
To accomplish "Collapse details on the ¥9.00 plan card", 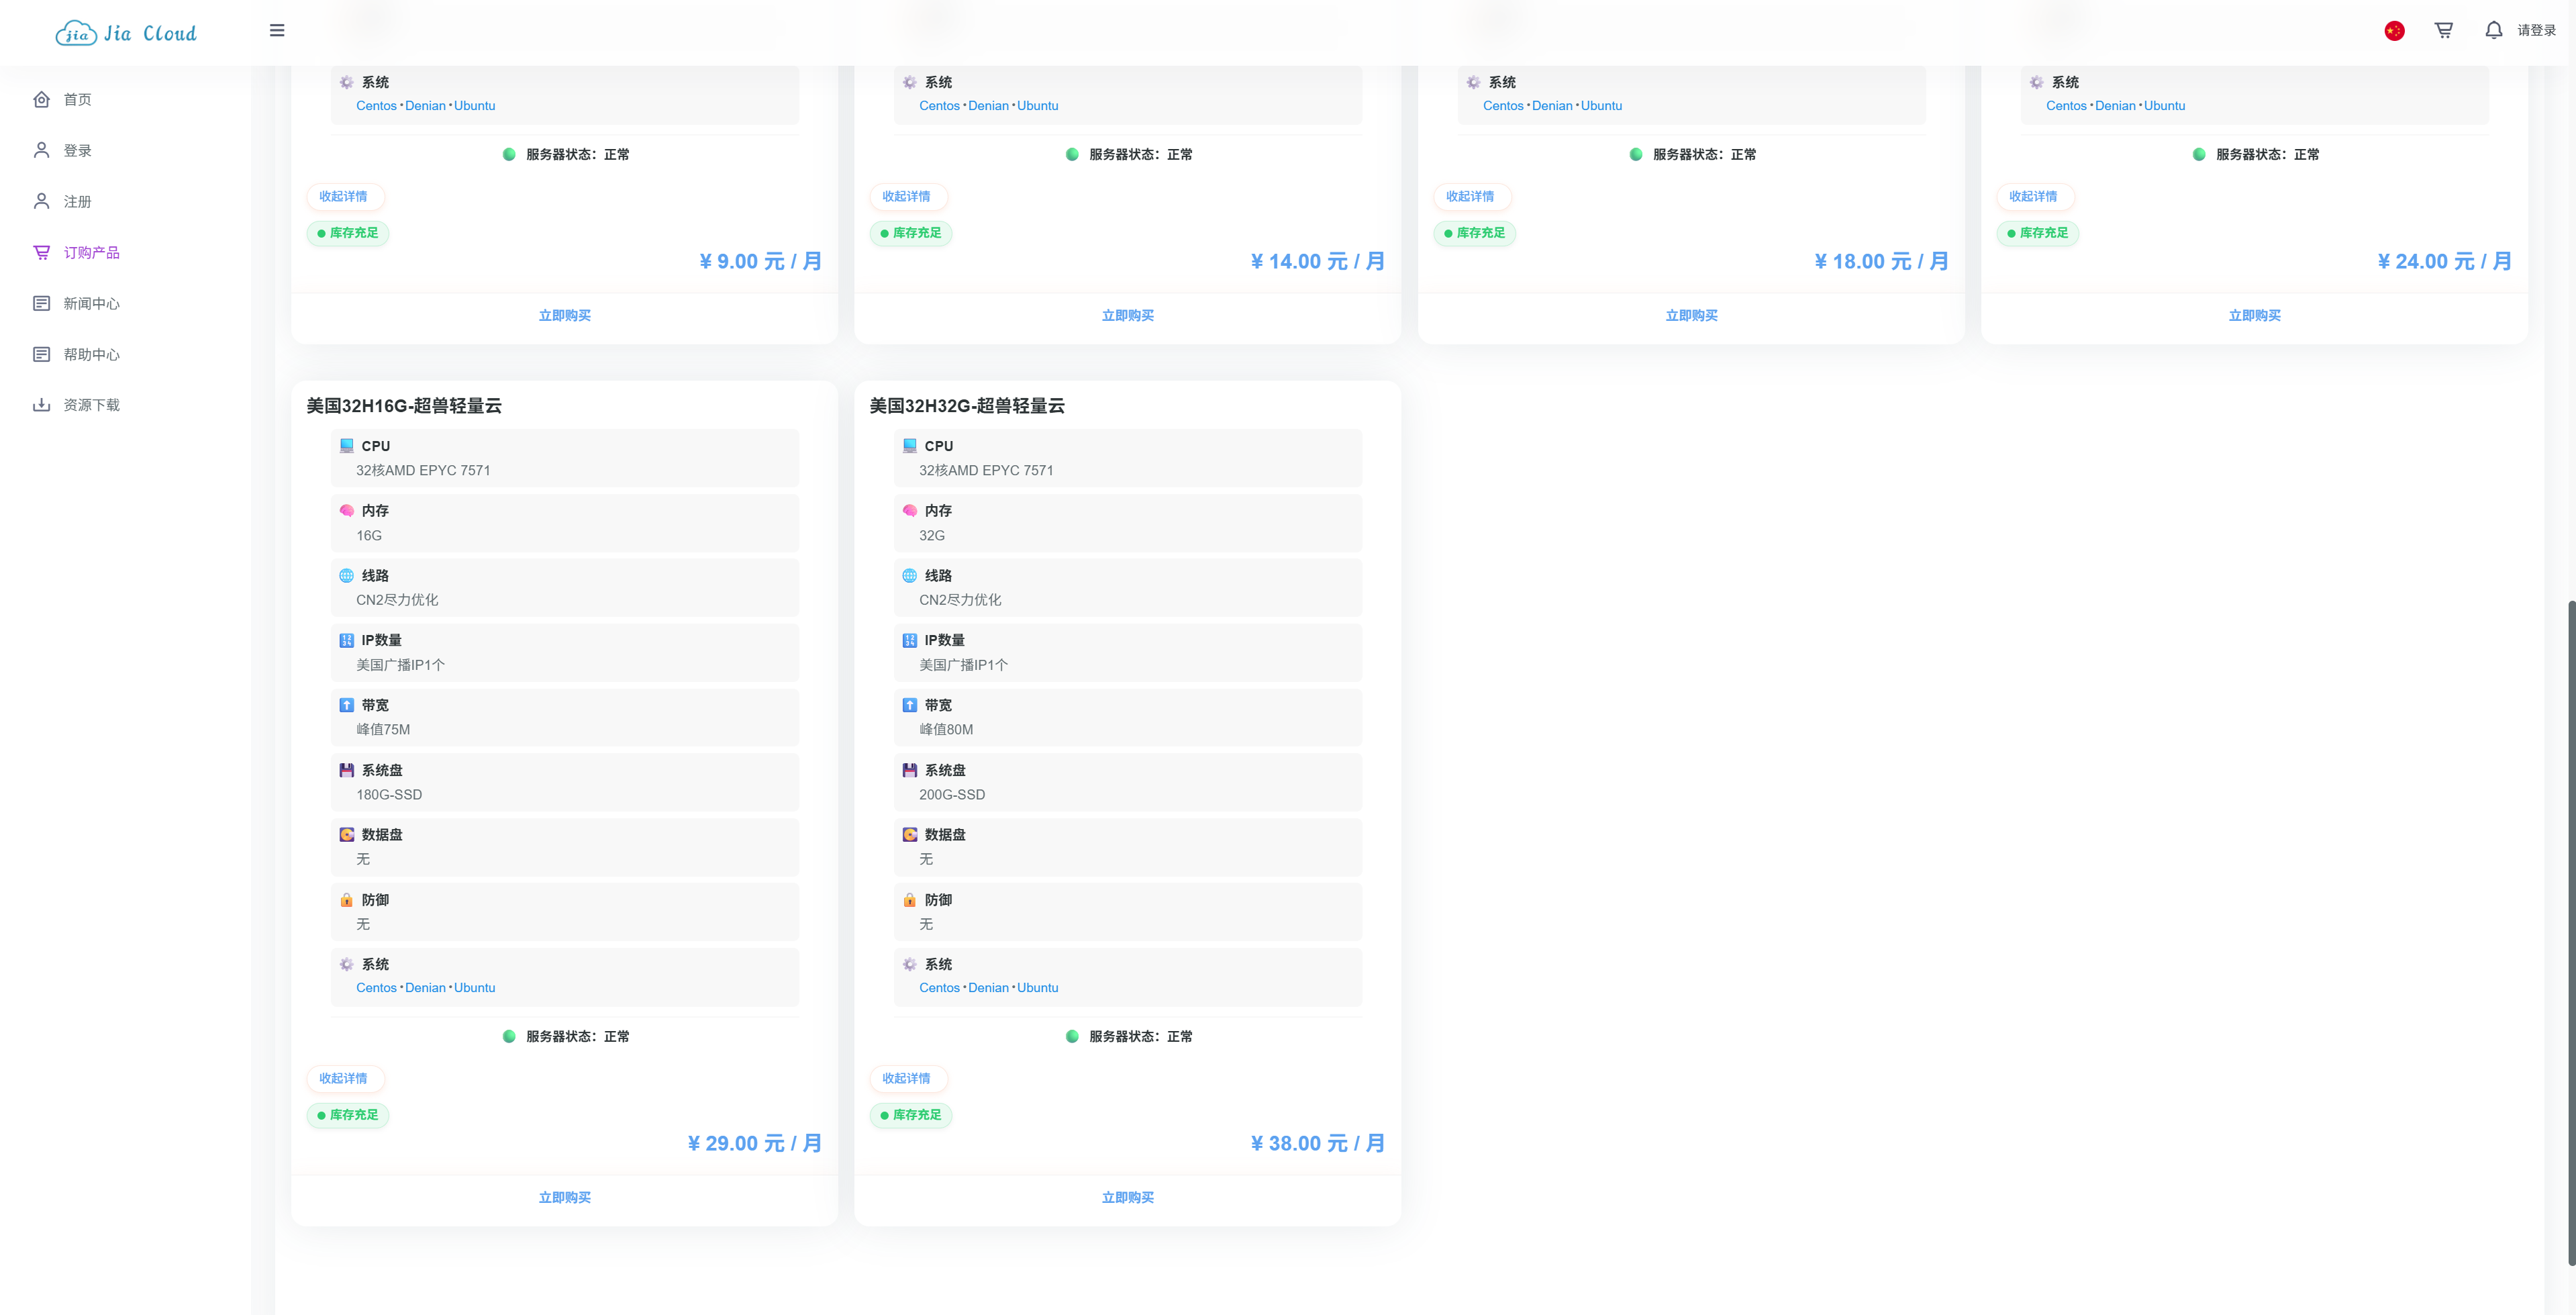I will tap(343, 196).
